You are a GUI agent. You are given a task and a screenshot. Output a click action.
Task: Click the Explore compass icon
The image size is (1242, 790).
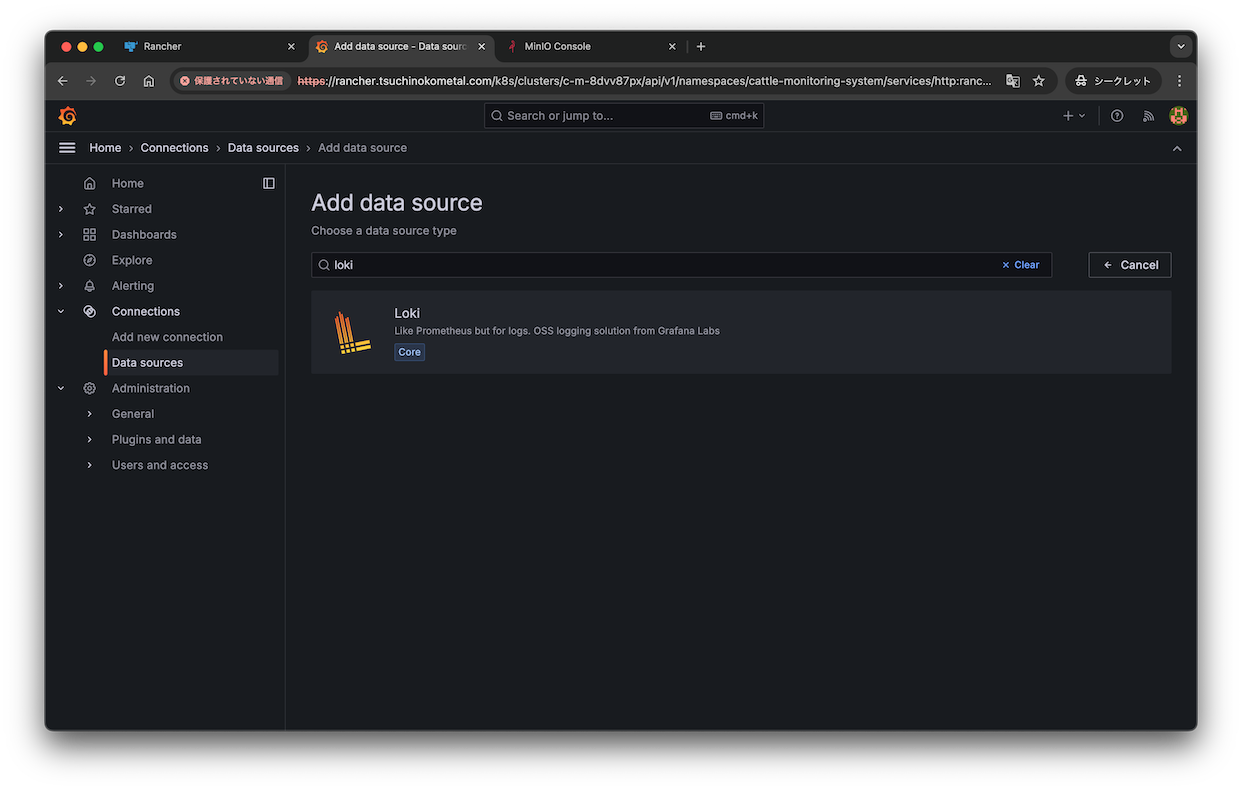90,260
